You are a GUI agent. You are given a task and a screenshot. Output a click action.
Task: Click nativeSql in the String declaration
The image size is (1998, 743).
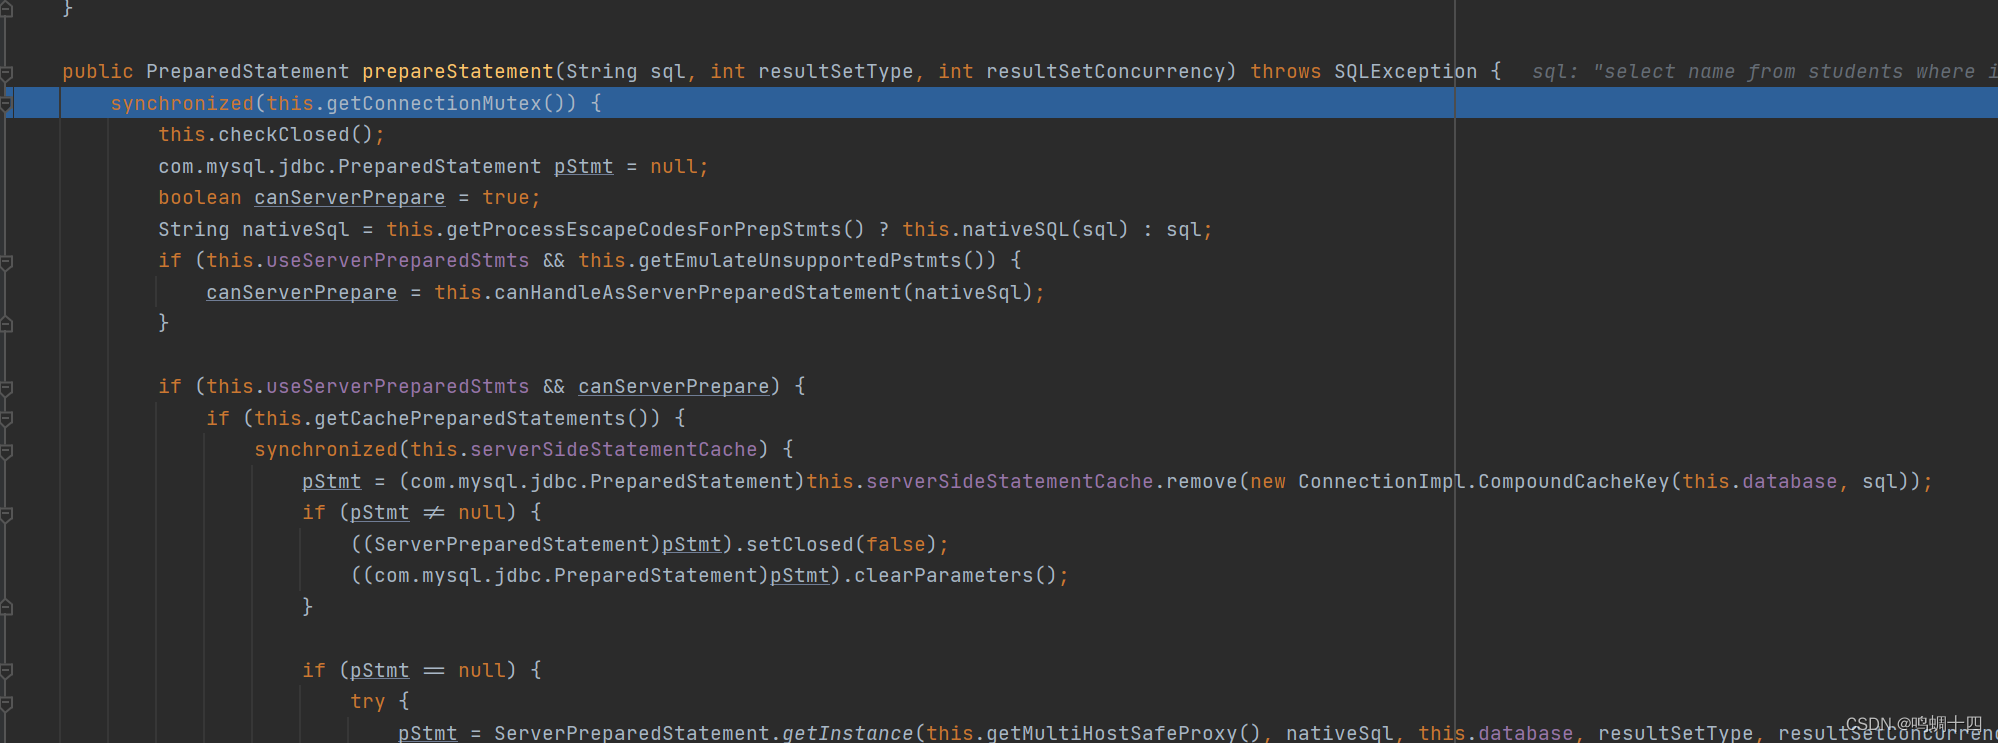tap(295, 230)
